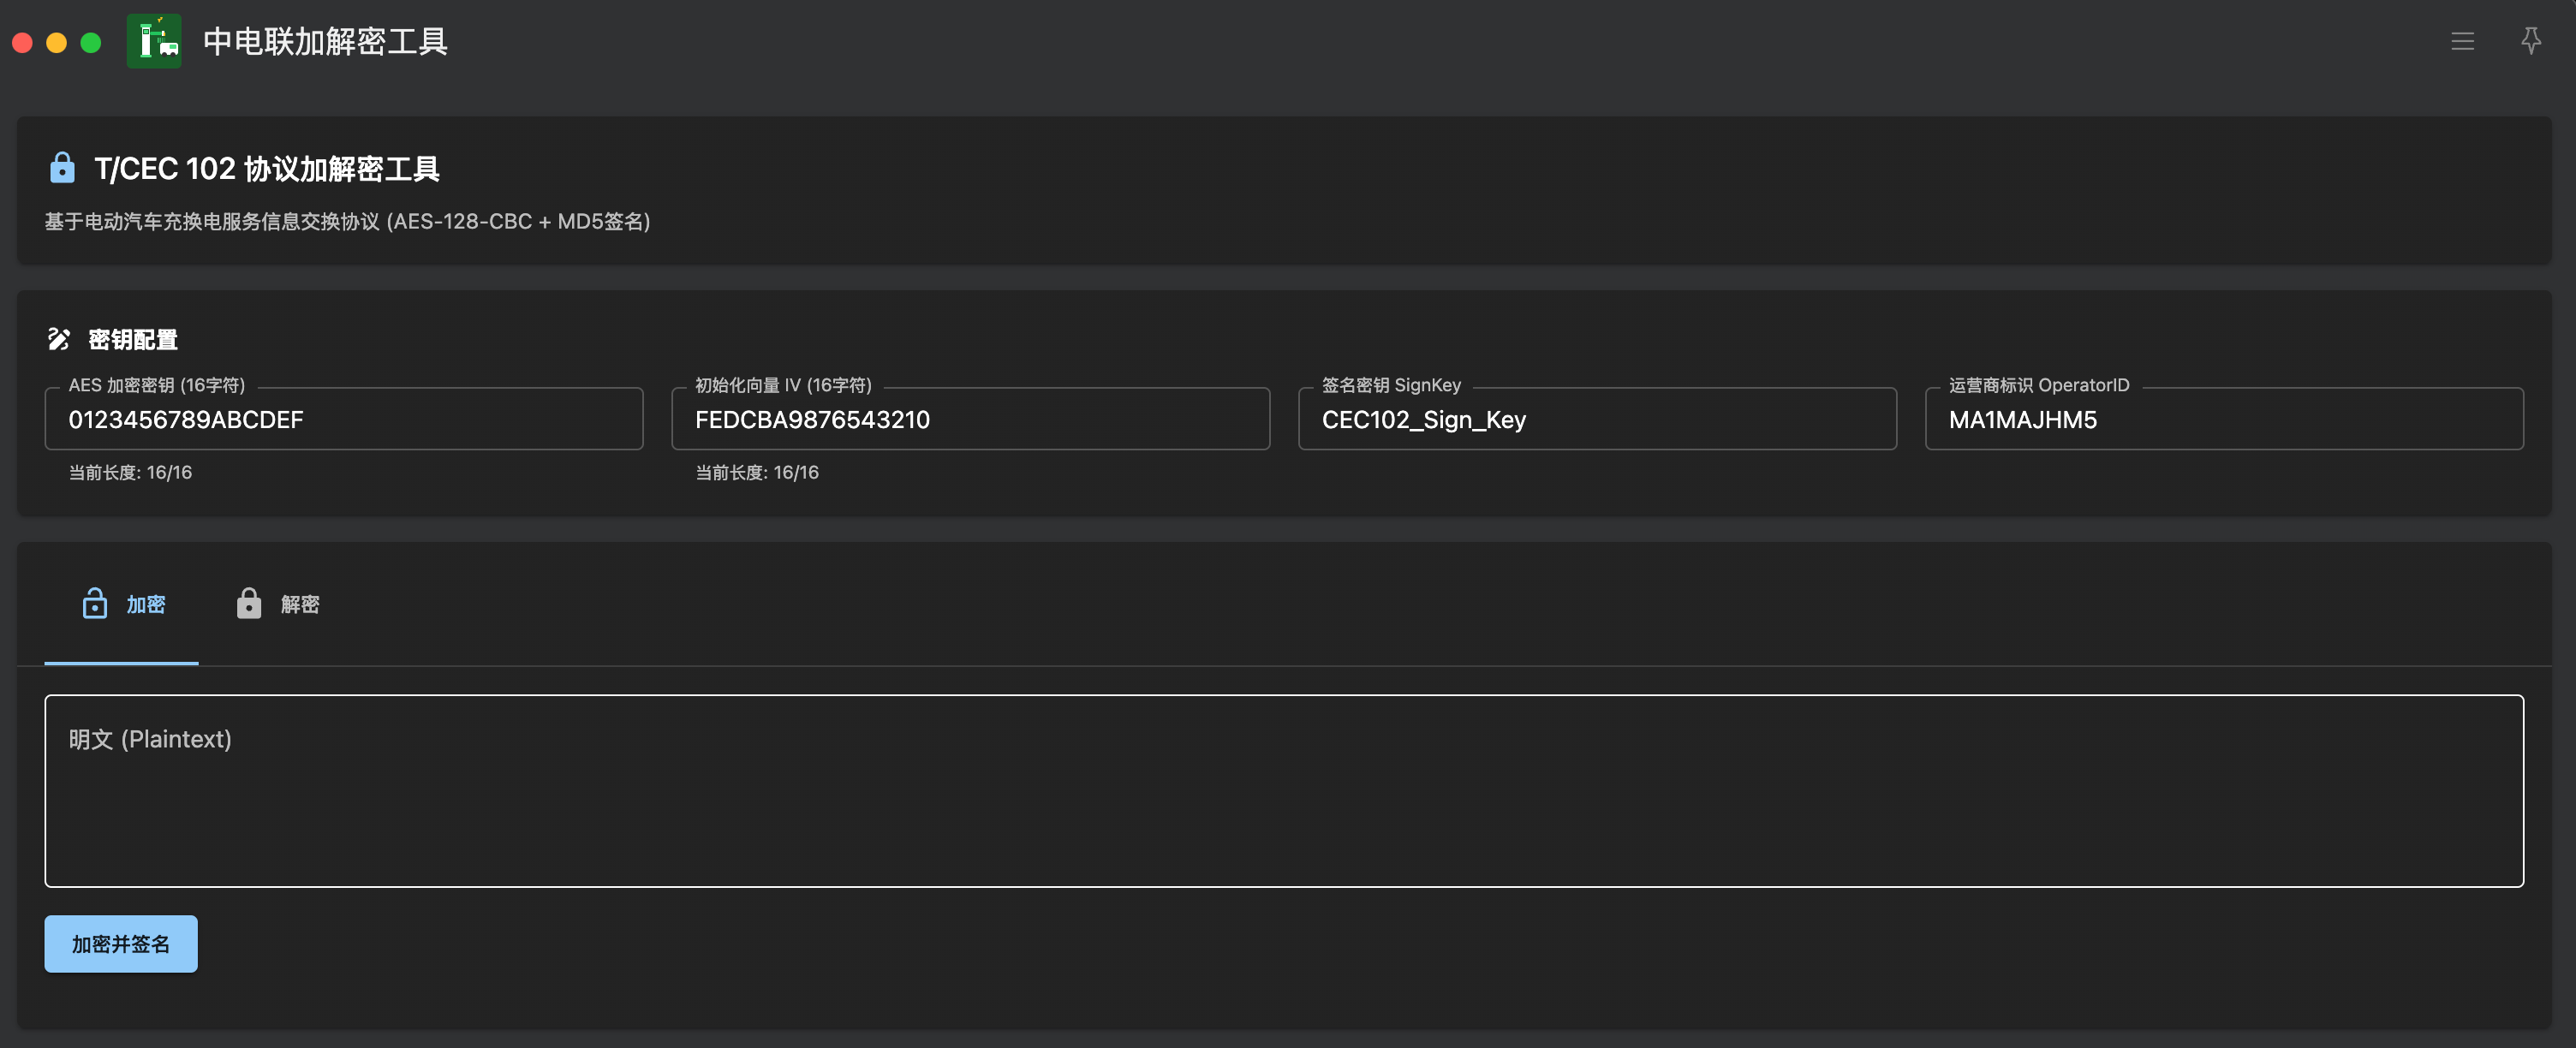2576x1048 pixels.
Task: Click the green macOS zoom window button
Action: coord(91,43)
